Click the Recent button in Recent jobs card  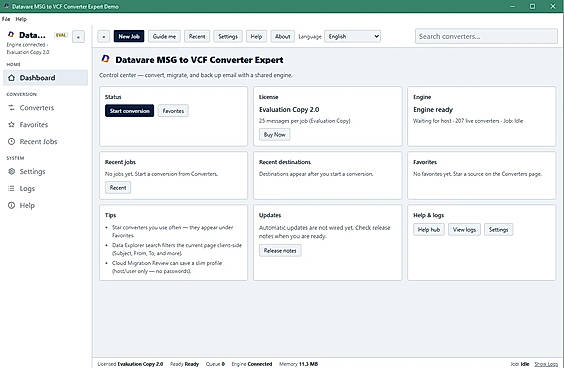pos(118,188)
